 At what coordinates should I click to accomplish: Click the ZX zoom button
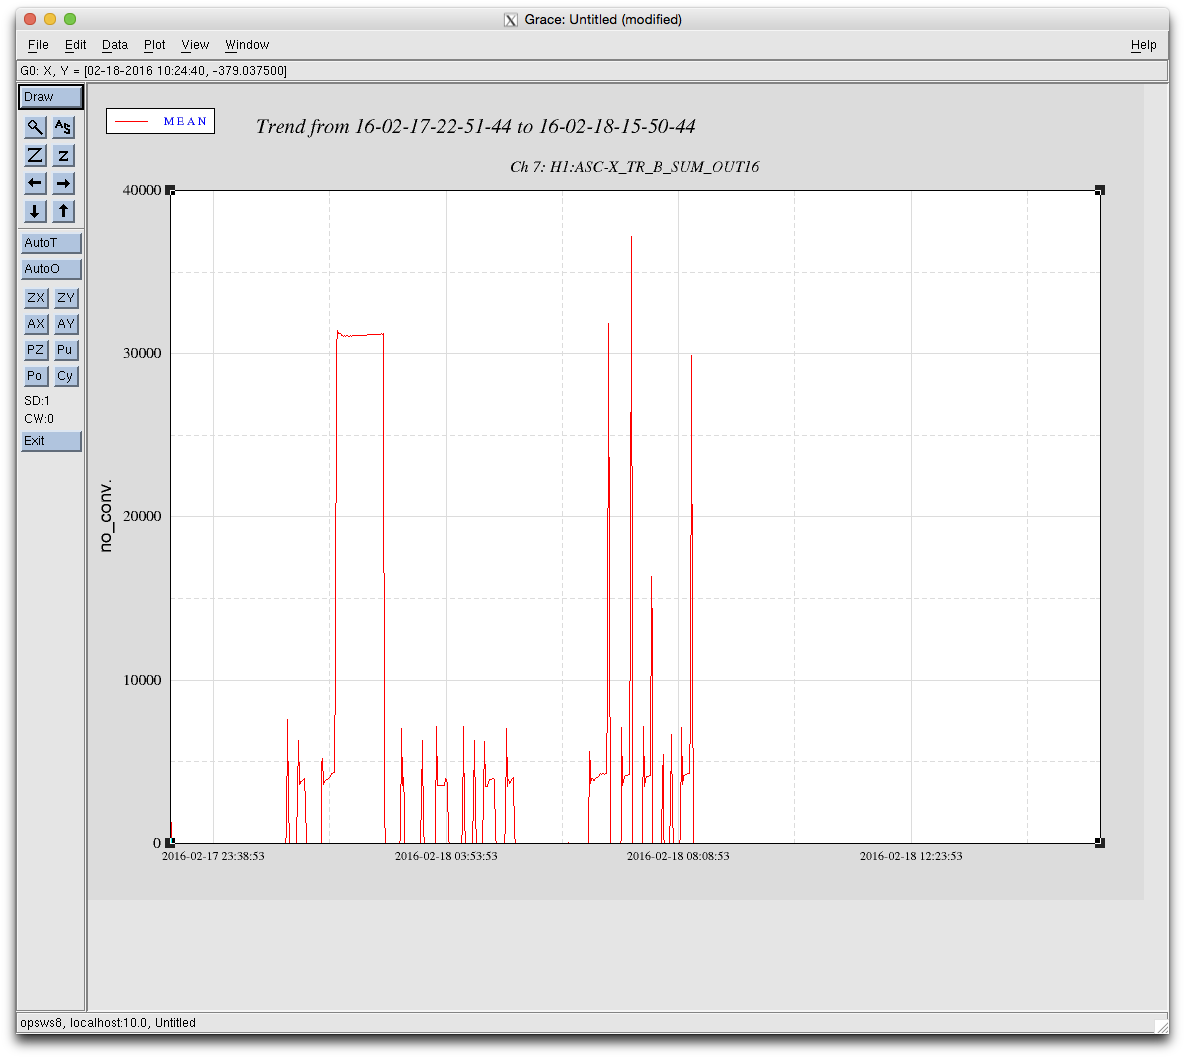[x=36, y=298]
